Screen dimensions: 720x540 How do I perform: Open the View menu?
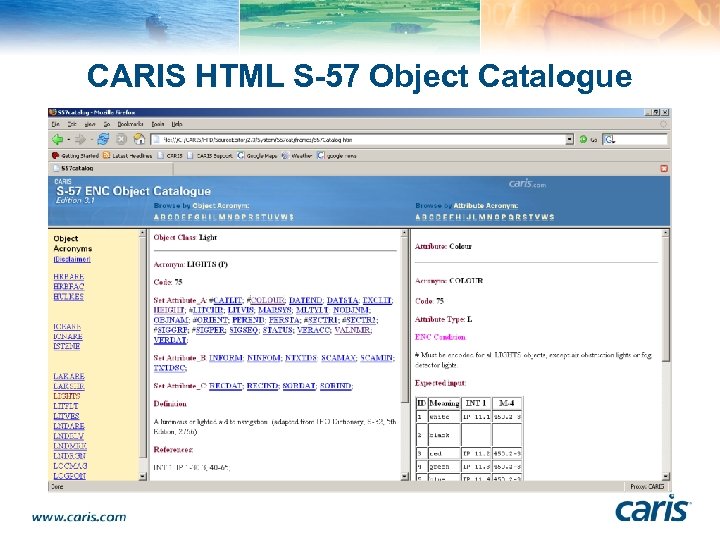[x=90, y=124]
